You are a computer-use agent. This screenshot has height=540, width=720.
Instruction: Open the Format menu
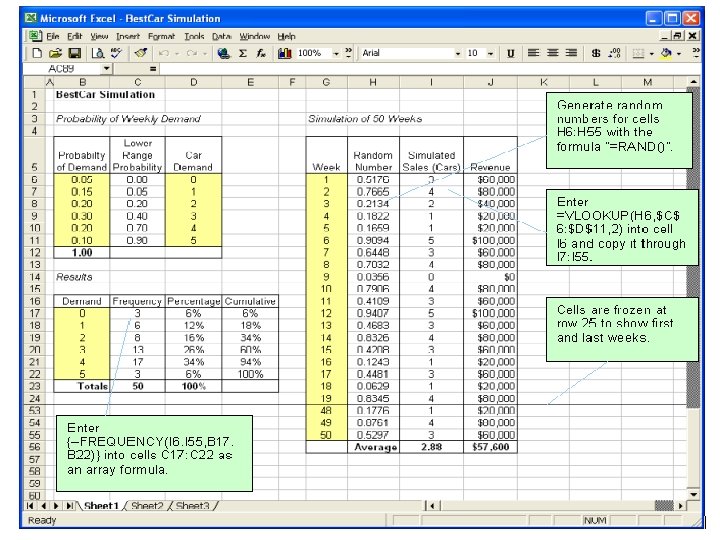click(161, 36)
